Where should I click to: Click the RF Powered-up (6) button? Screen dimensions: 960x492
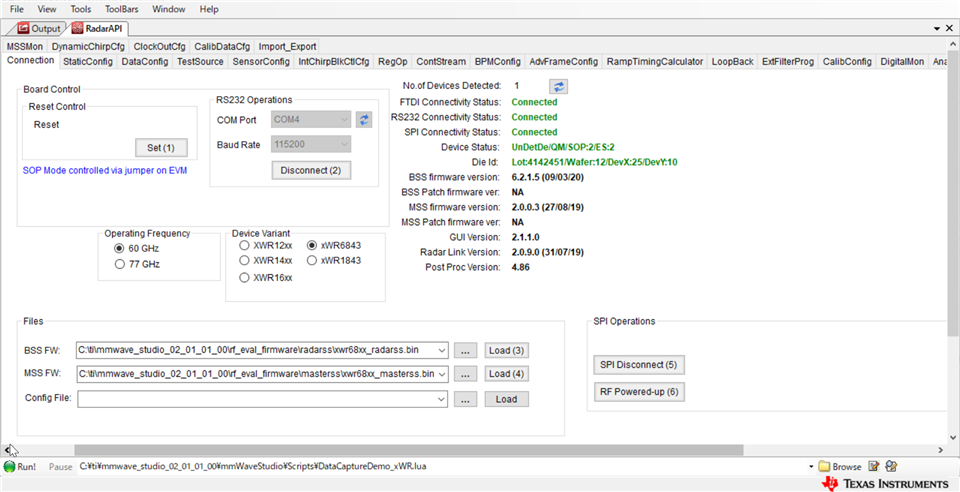tap(639, 392)
